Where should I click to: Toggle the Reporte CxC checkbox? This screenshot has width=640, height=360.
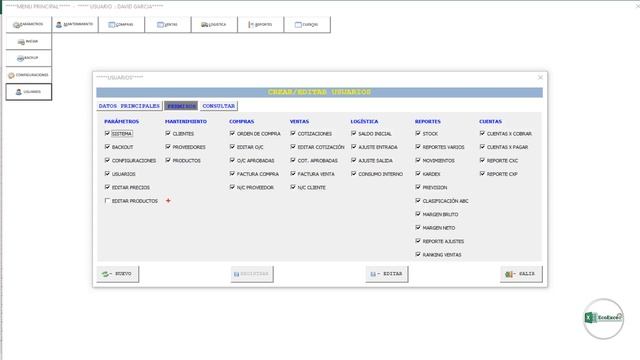click(x=482, y=160)
